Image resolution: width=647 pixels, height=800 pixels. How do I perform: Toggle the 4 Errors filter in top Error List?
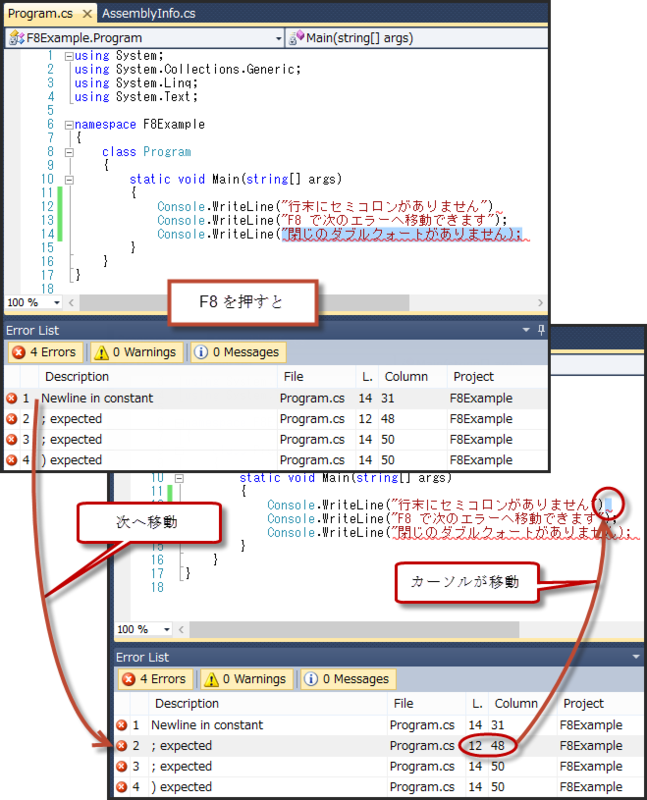[x=45, y=352]
